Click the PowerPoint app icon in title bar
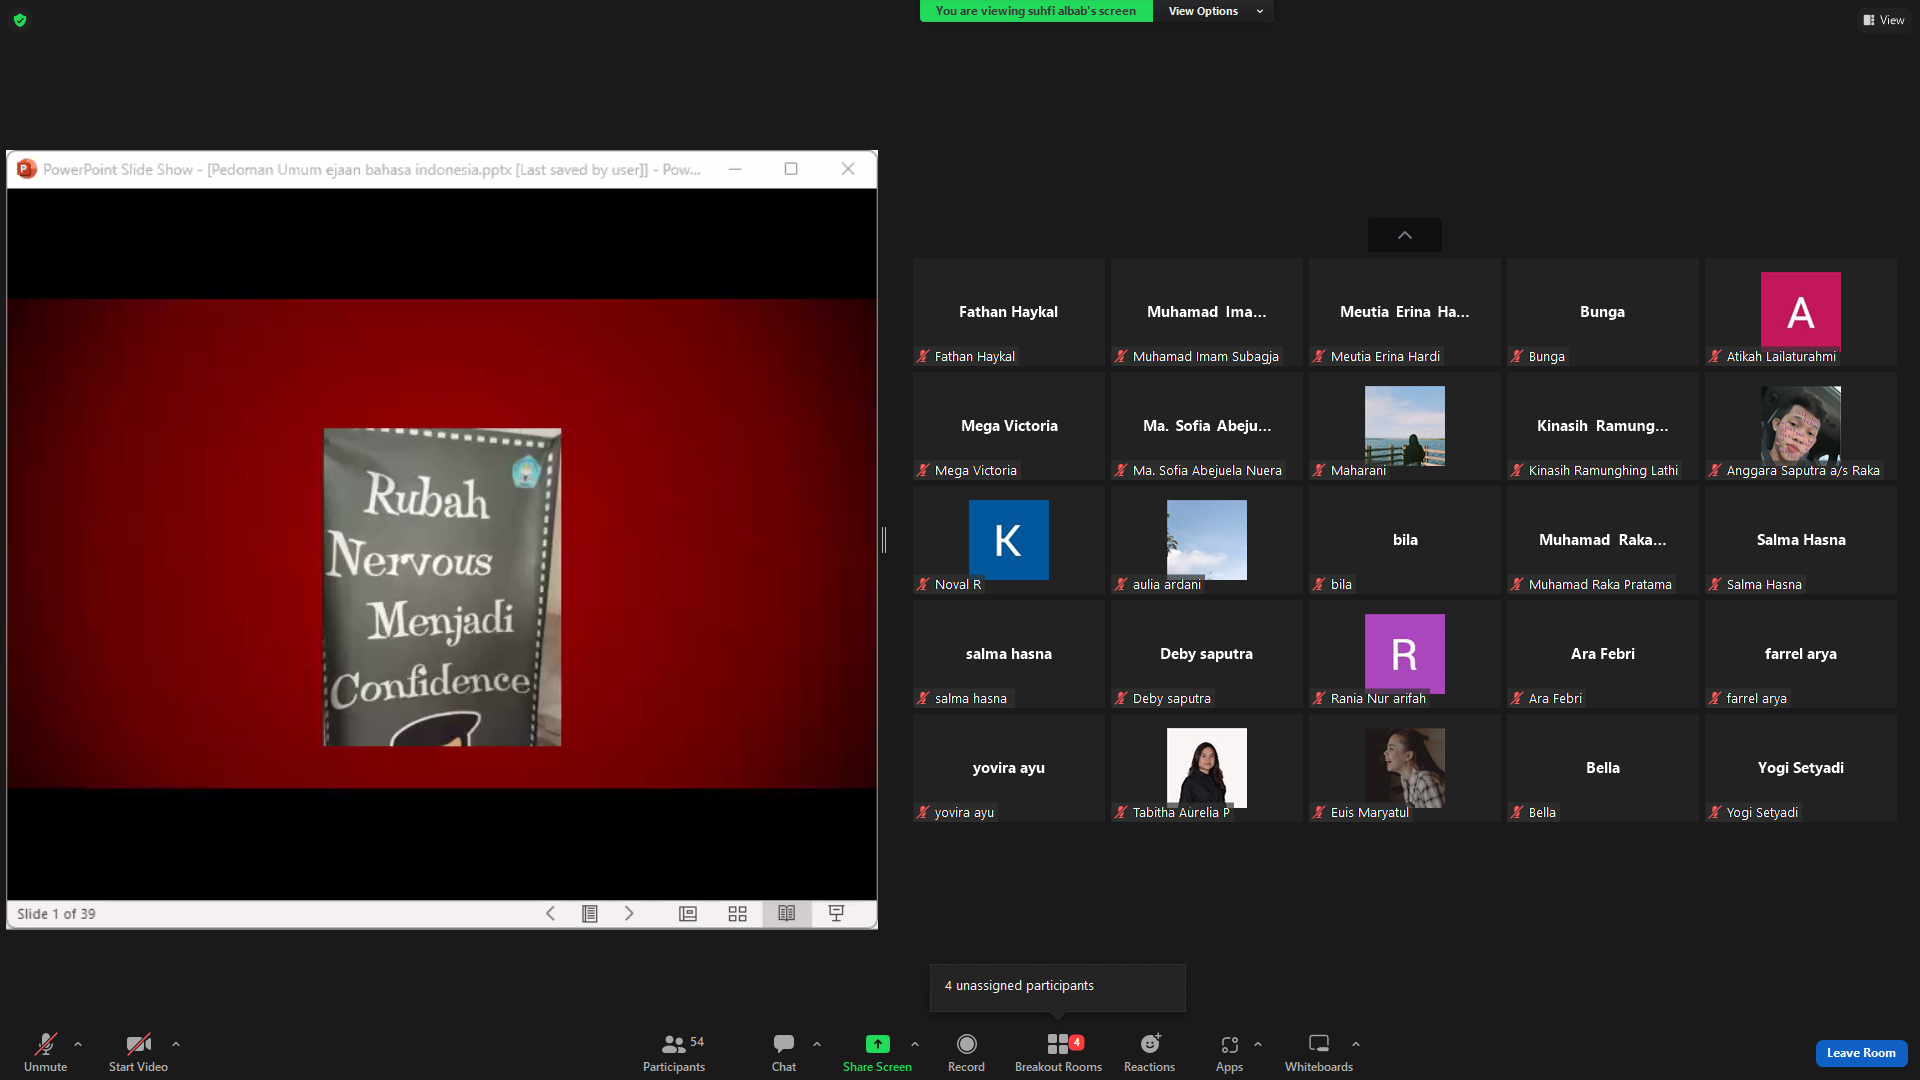This screenshot has height=1080, width=1920. pos(27,169)
